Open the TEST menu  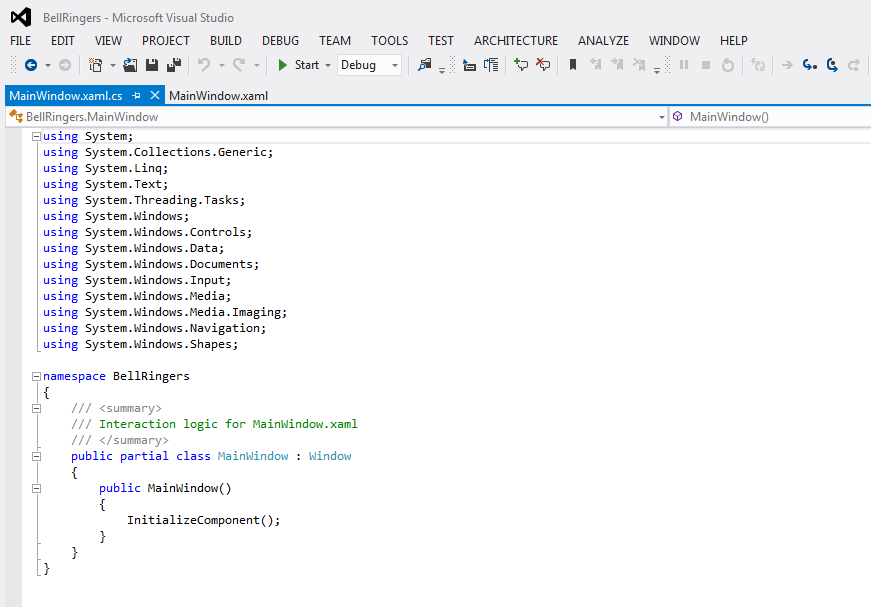tap(440, 41)
